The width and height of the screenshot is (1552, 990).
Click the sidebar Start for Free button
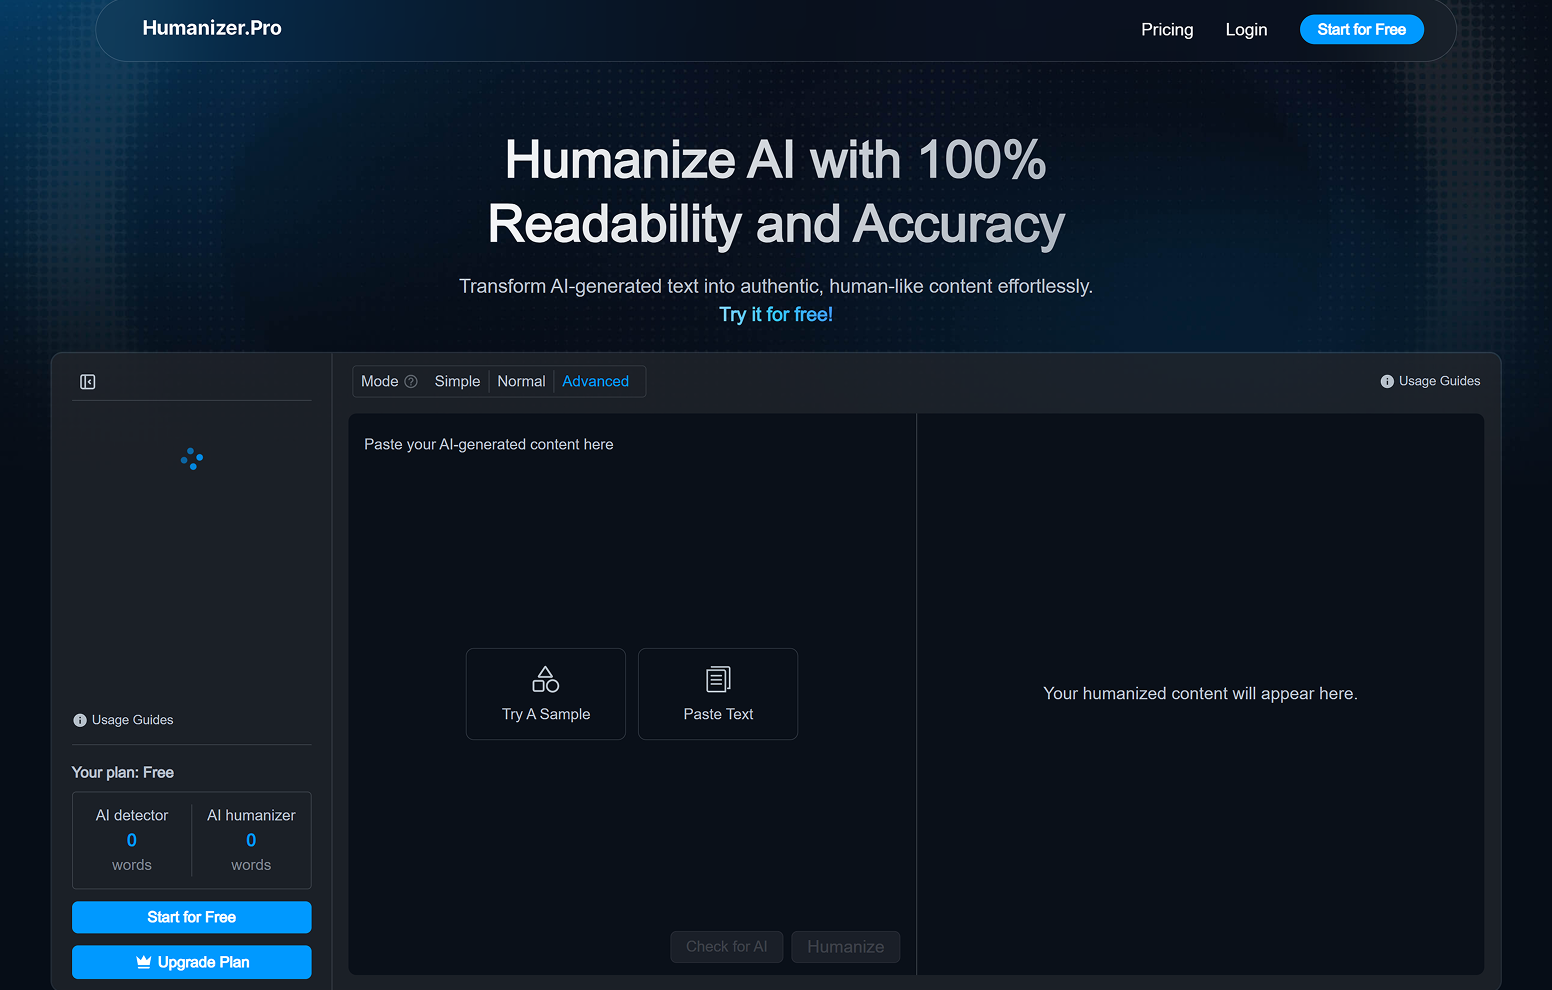192,917
